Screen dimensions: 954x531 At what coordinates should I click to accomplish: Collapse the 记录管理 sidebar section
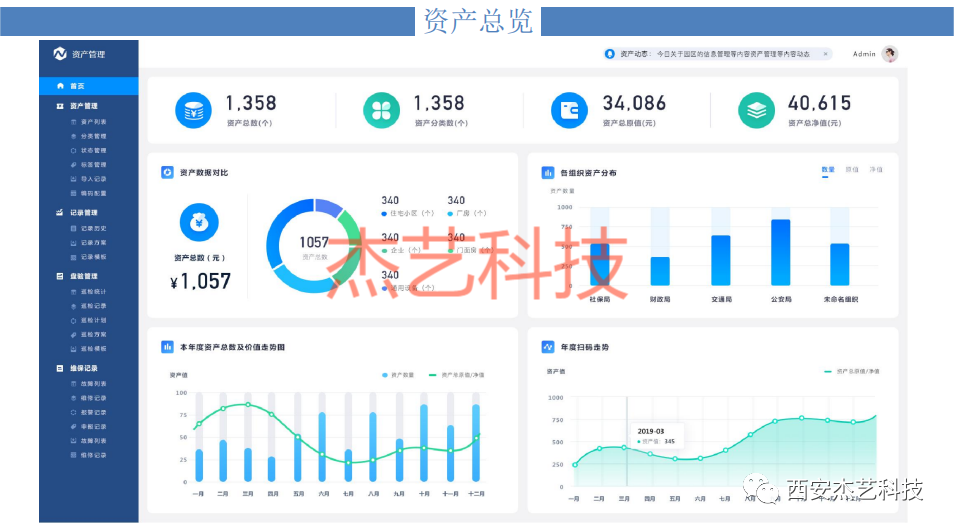(x=84, y=212)
